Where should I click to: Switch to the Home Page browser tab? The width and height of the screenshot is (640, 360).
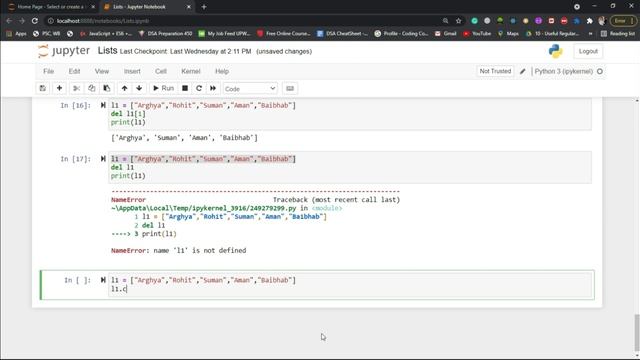coord(51,7)
